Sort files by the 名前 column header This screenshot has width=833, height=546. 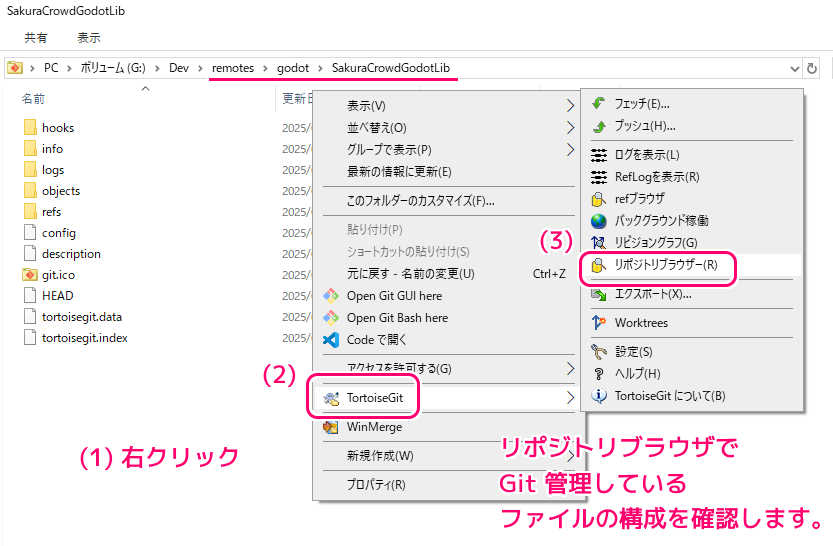click(x=34, y=99)
